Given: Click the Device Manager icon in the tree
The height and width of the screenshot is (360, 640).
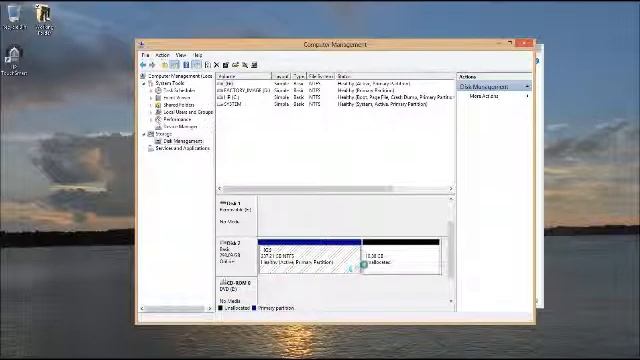Looking at the screenshot, I should point(158,127).
